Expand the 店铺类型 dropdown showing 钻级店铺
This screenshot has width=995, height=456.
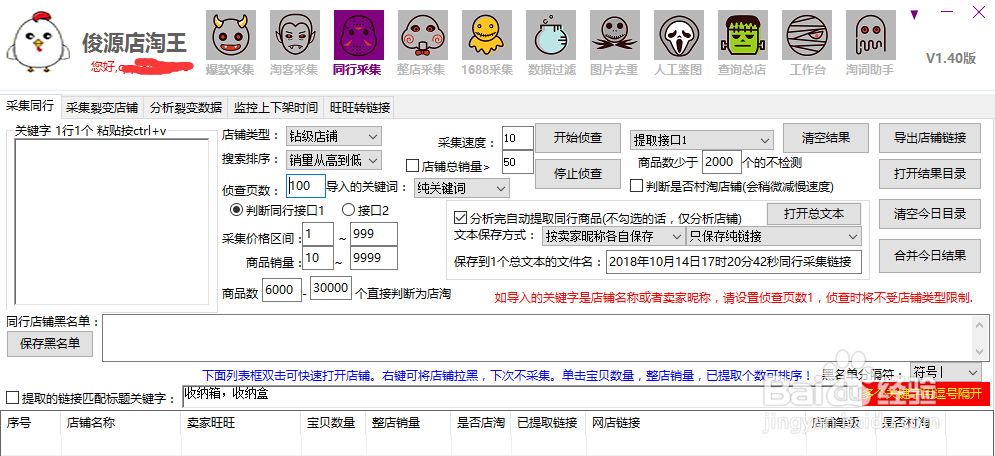point(334,136)
